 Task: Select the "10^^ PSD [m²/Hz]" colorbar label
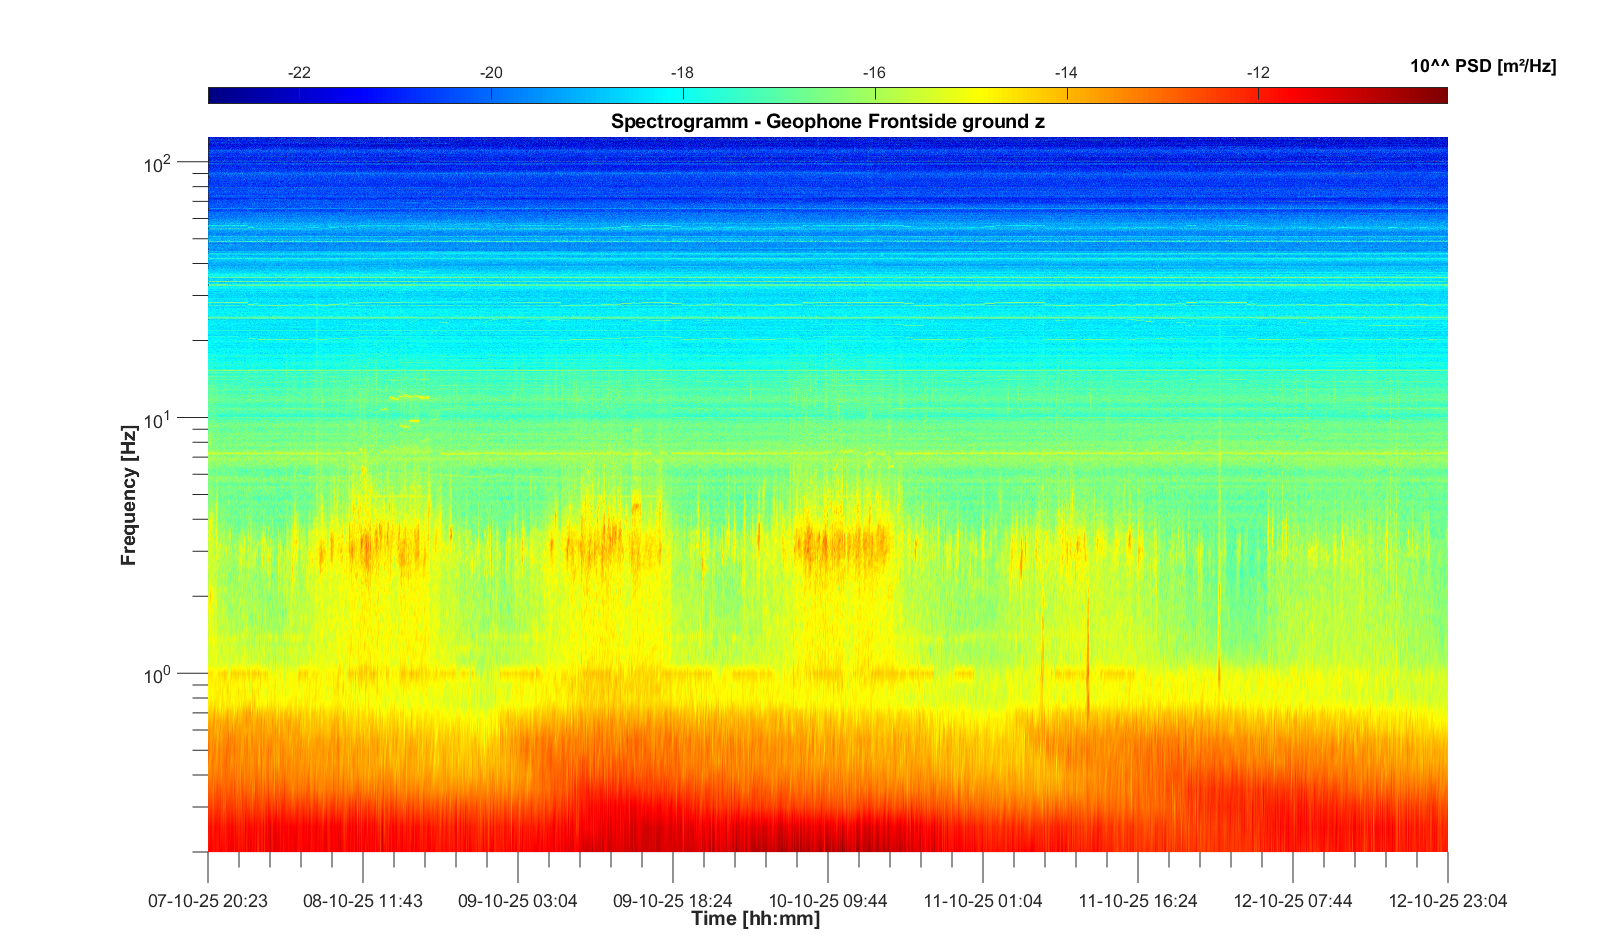[1482, 67]
